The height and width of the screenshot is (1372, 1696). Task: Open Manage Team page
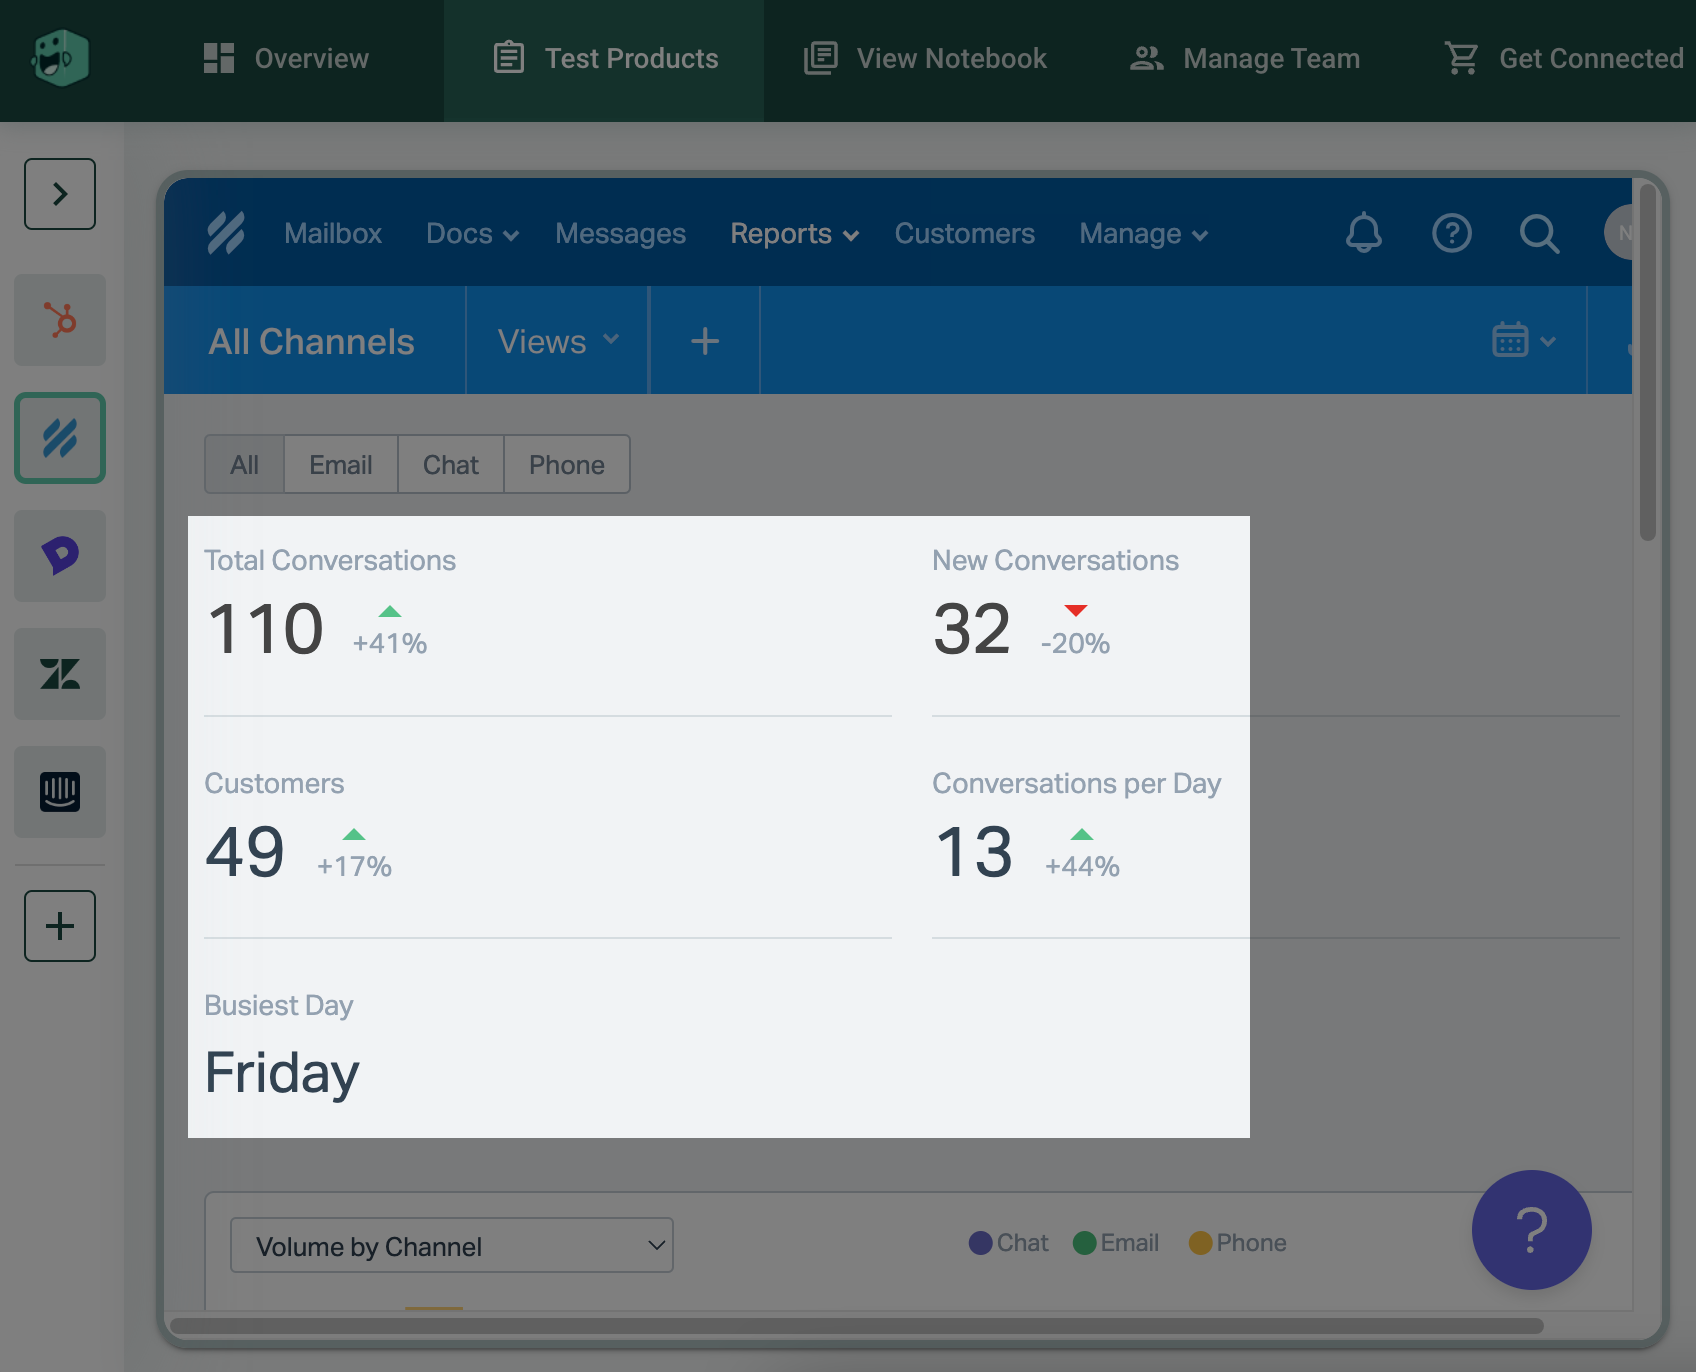click(x=1245, y=59)
